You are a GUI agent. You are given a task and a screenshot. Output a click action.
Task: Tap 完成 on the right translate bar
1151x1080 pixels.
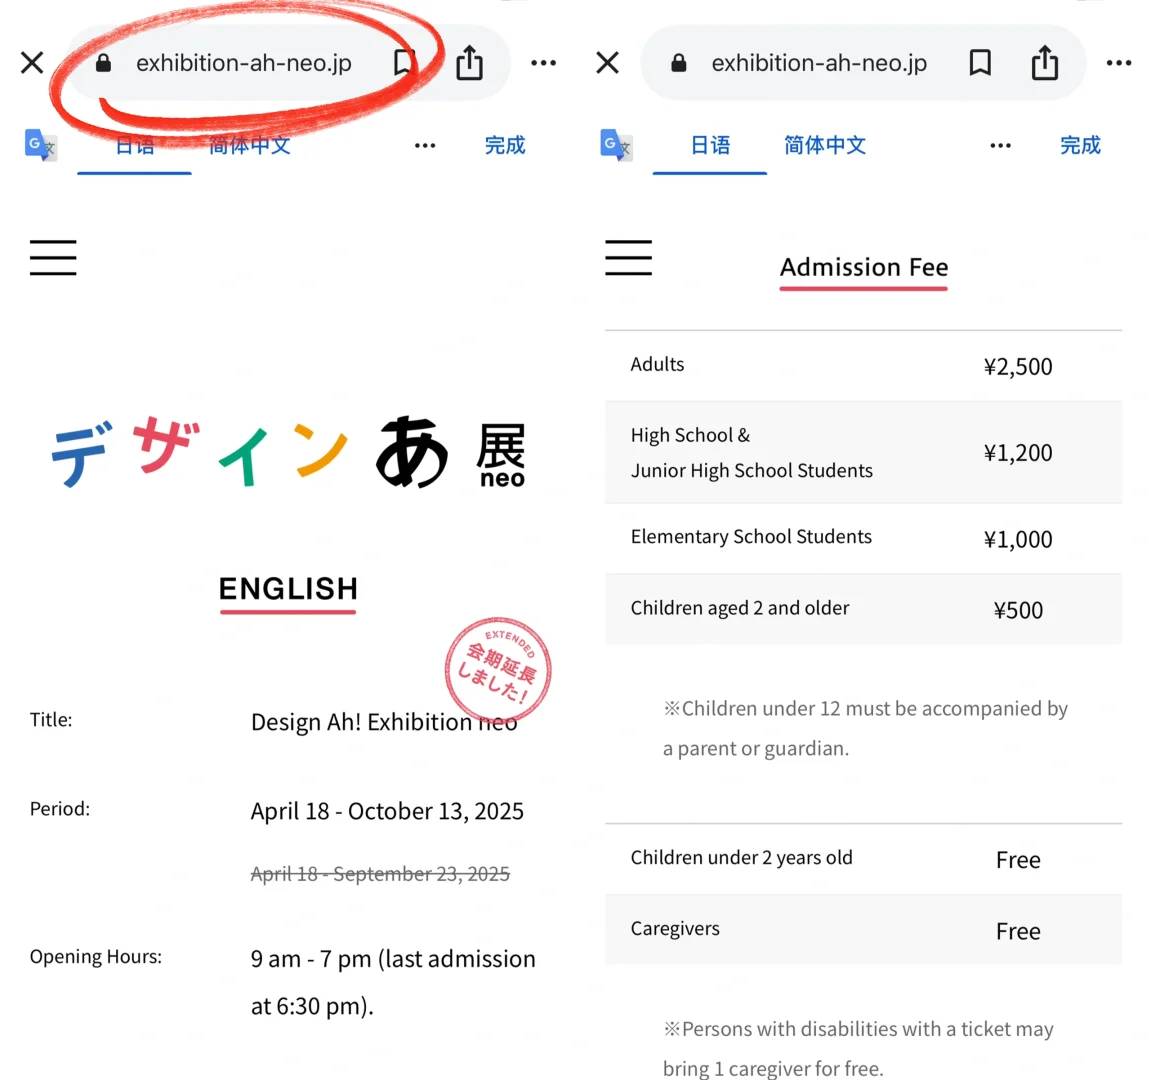tap(1080, 145)
